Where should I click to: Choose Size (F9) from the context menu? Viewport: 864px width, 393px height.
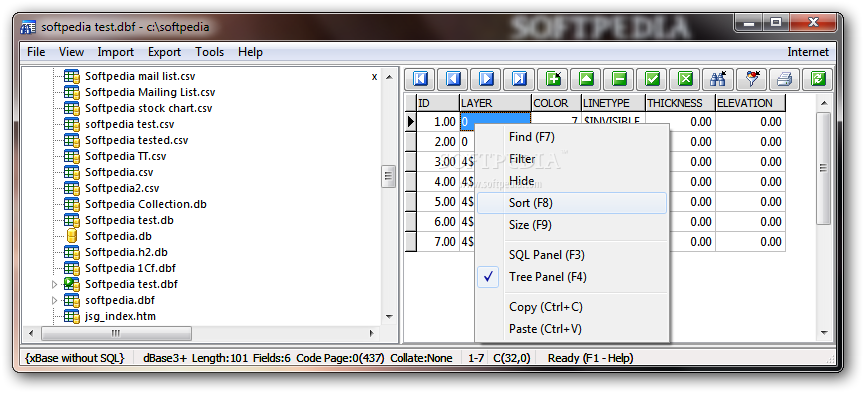(571, 225)
